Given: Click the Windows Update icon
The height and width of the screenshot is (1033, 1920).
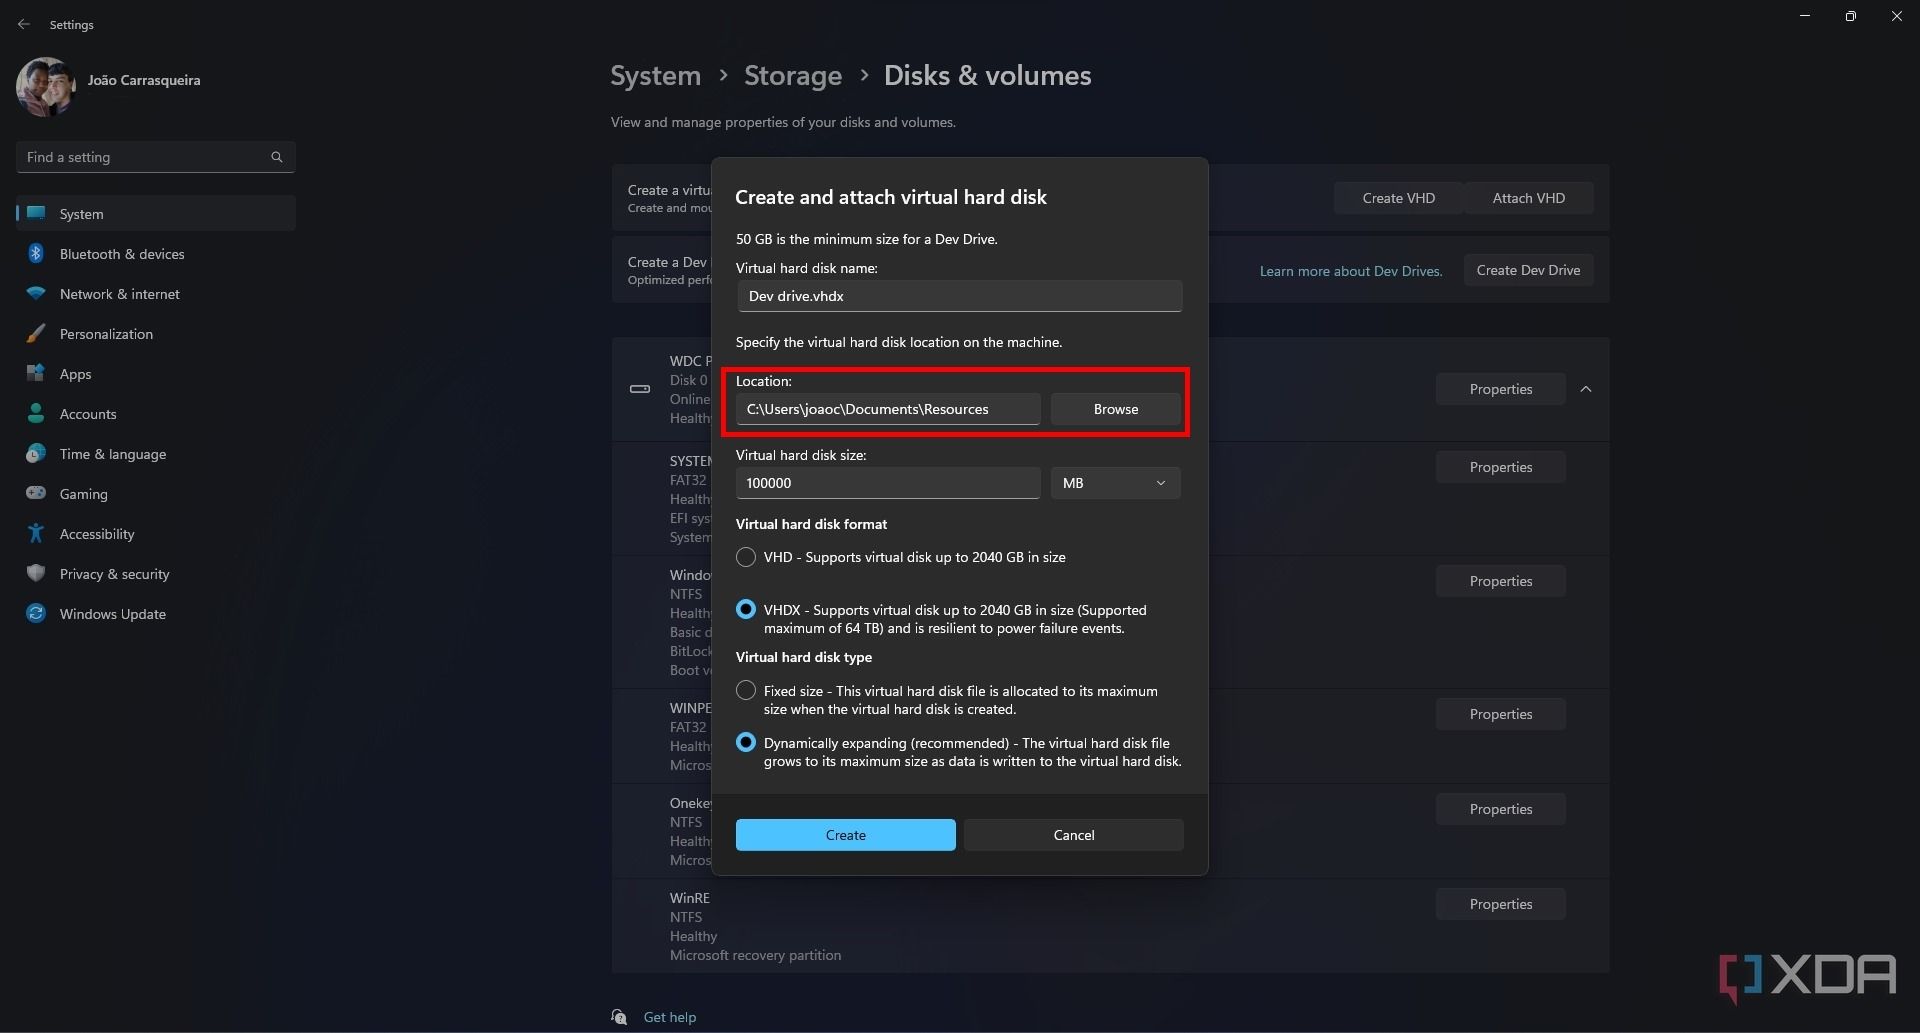Looking at the screenshot, I should coord(36,614).
